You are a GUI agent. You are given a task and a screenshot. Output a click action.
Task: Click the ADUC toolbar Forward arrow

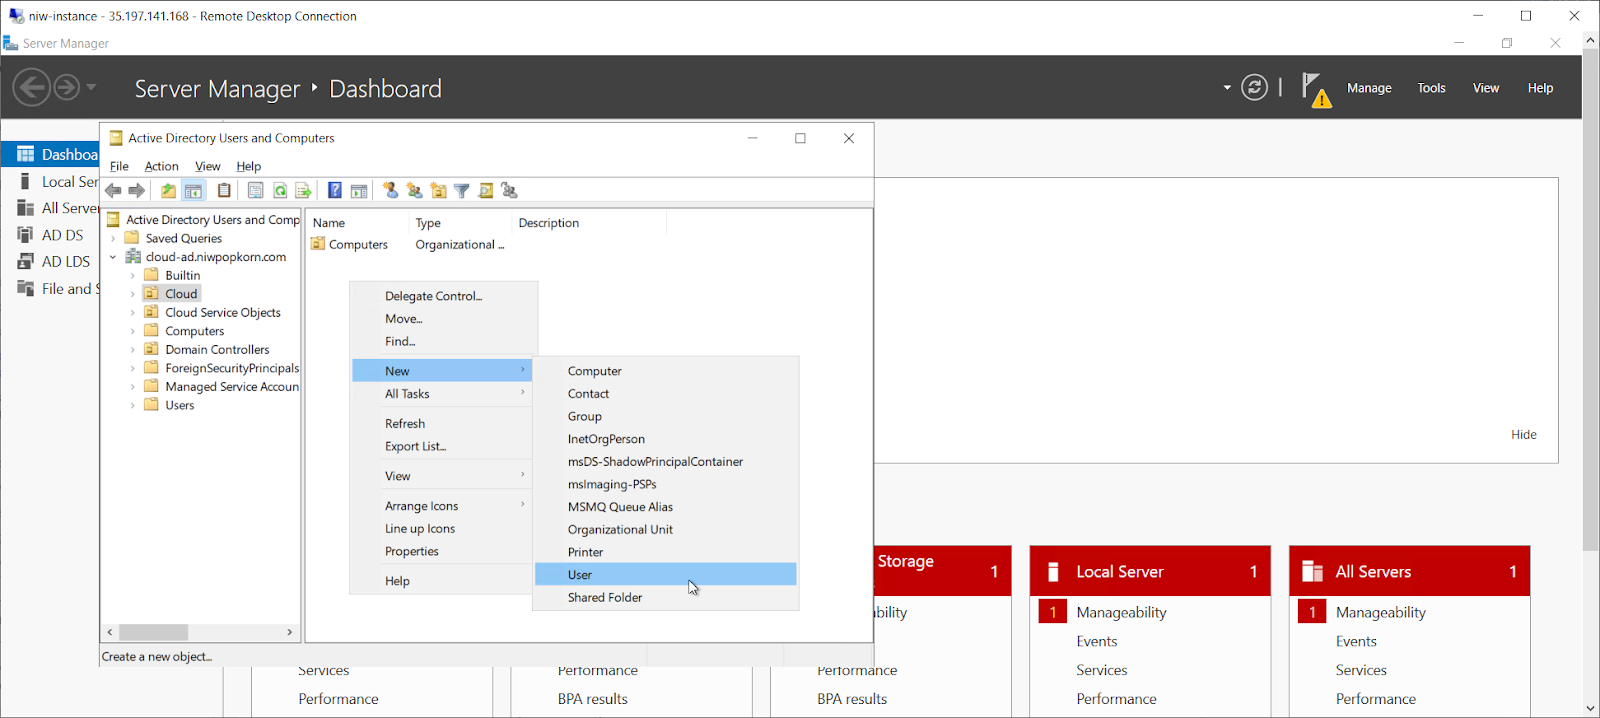(x=137, y=190)
